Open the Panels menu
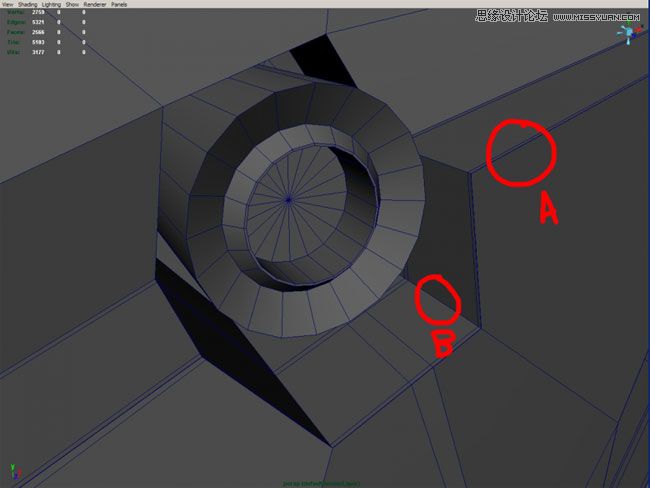650x488 pixels. 119,4
